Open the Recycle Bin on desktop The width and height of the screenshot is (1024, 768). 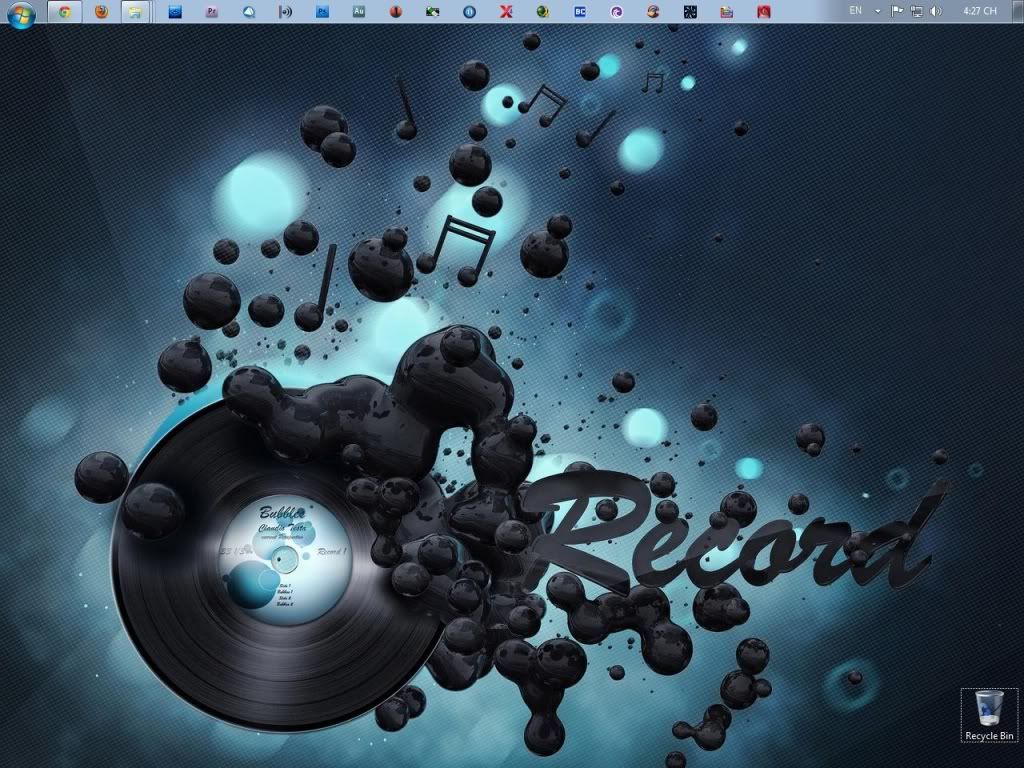(989, 714)
